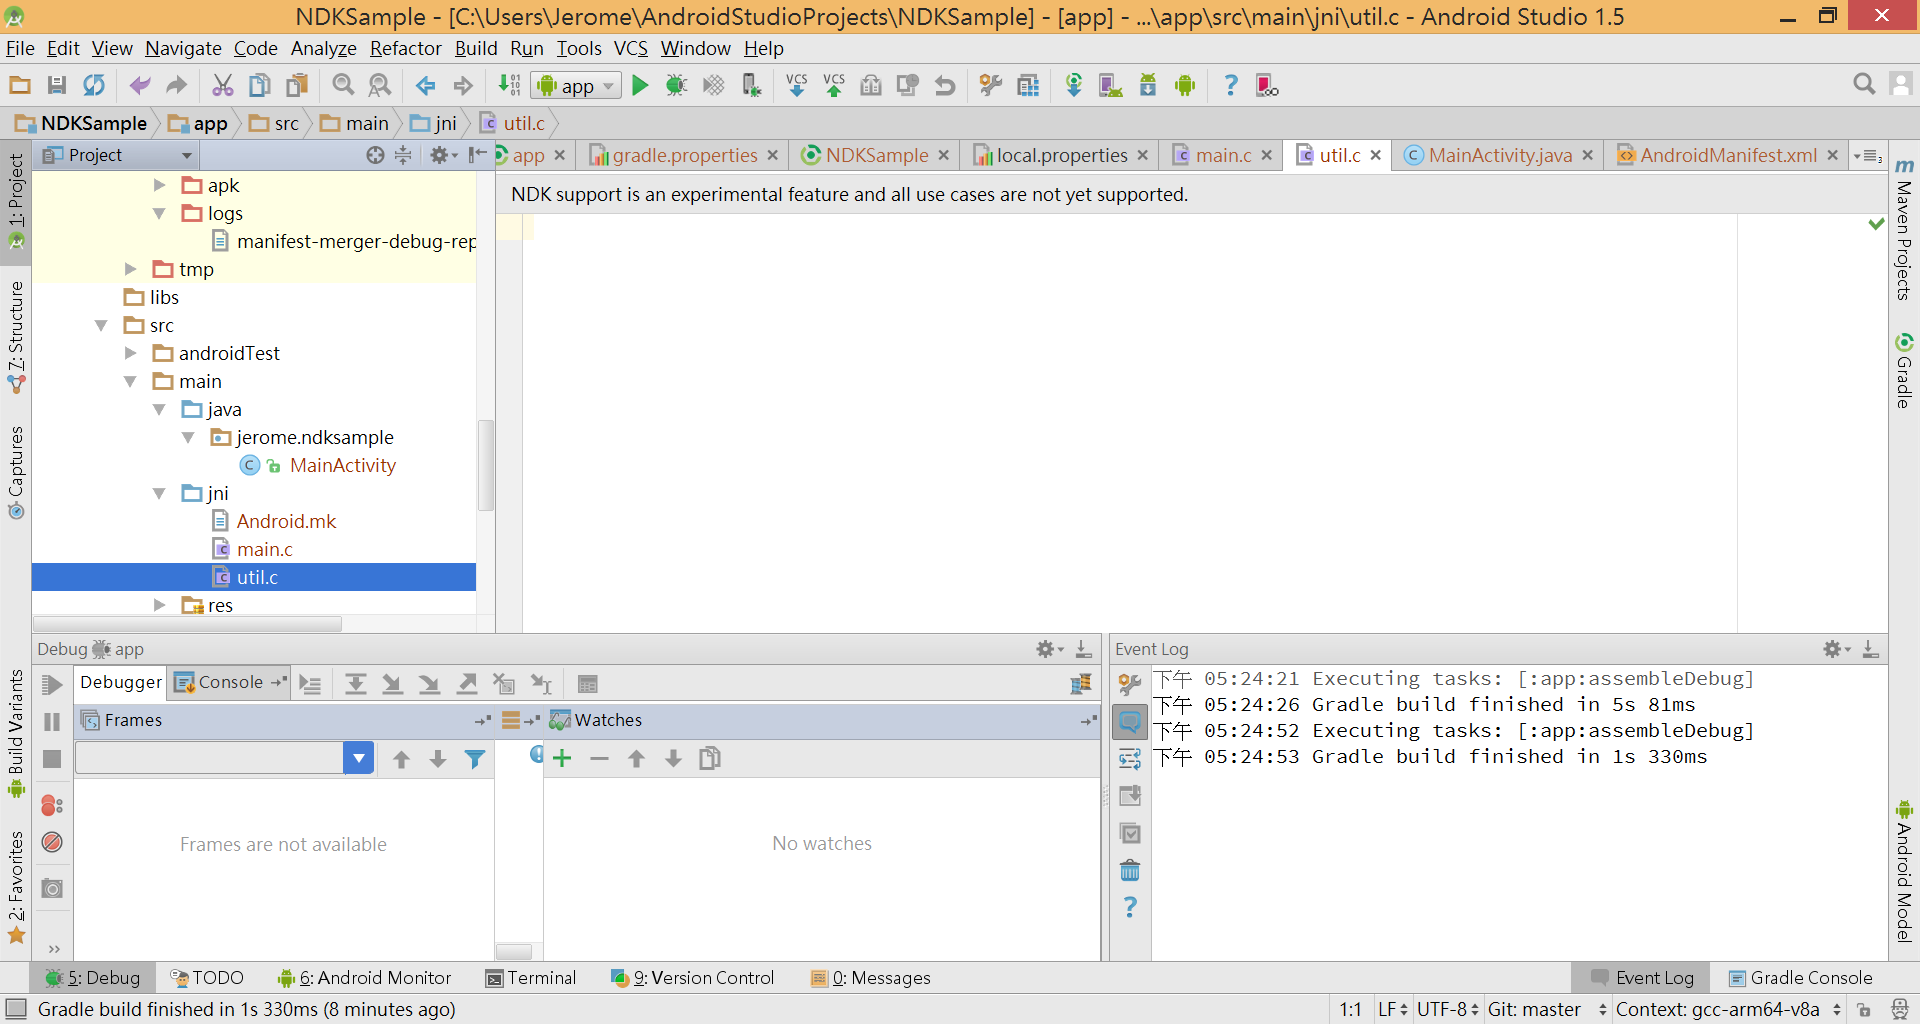1920x1024 pixels.
Task: Toggle the View Breakpoints red dots icon
Action: [52, 805]
